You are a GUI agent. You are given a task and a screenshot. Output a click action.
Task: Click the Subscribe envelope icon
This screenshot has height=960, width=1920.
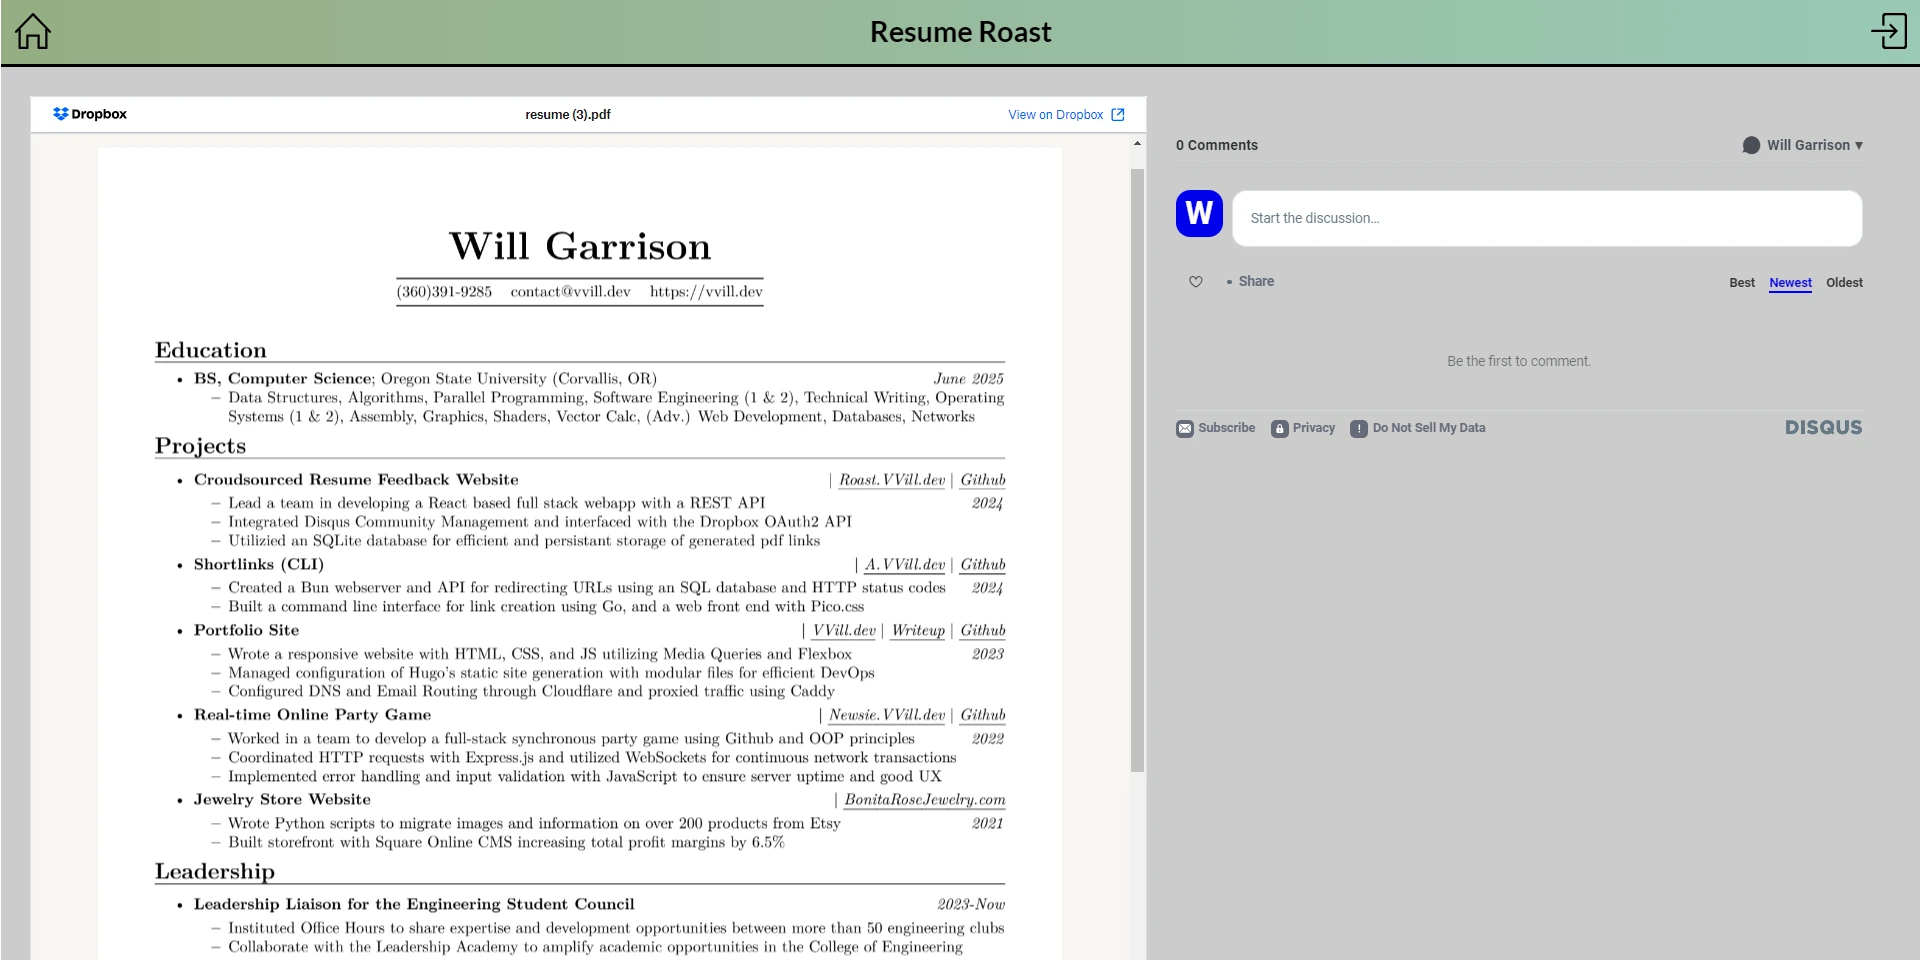tap(1185, 428)
